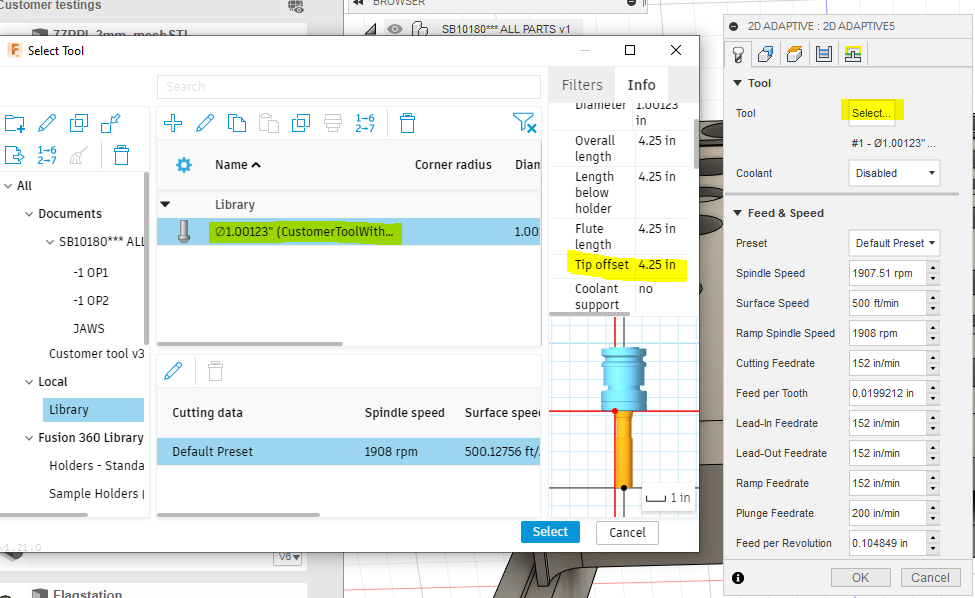Confirm the operation with the OK button
The height and width of the screenshot is (598, 975).
860,577
